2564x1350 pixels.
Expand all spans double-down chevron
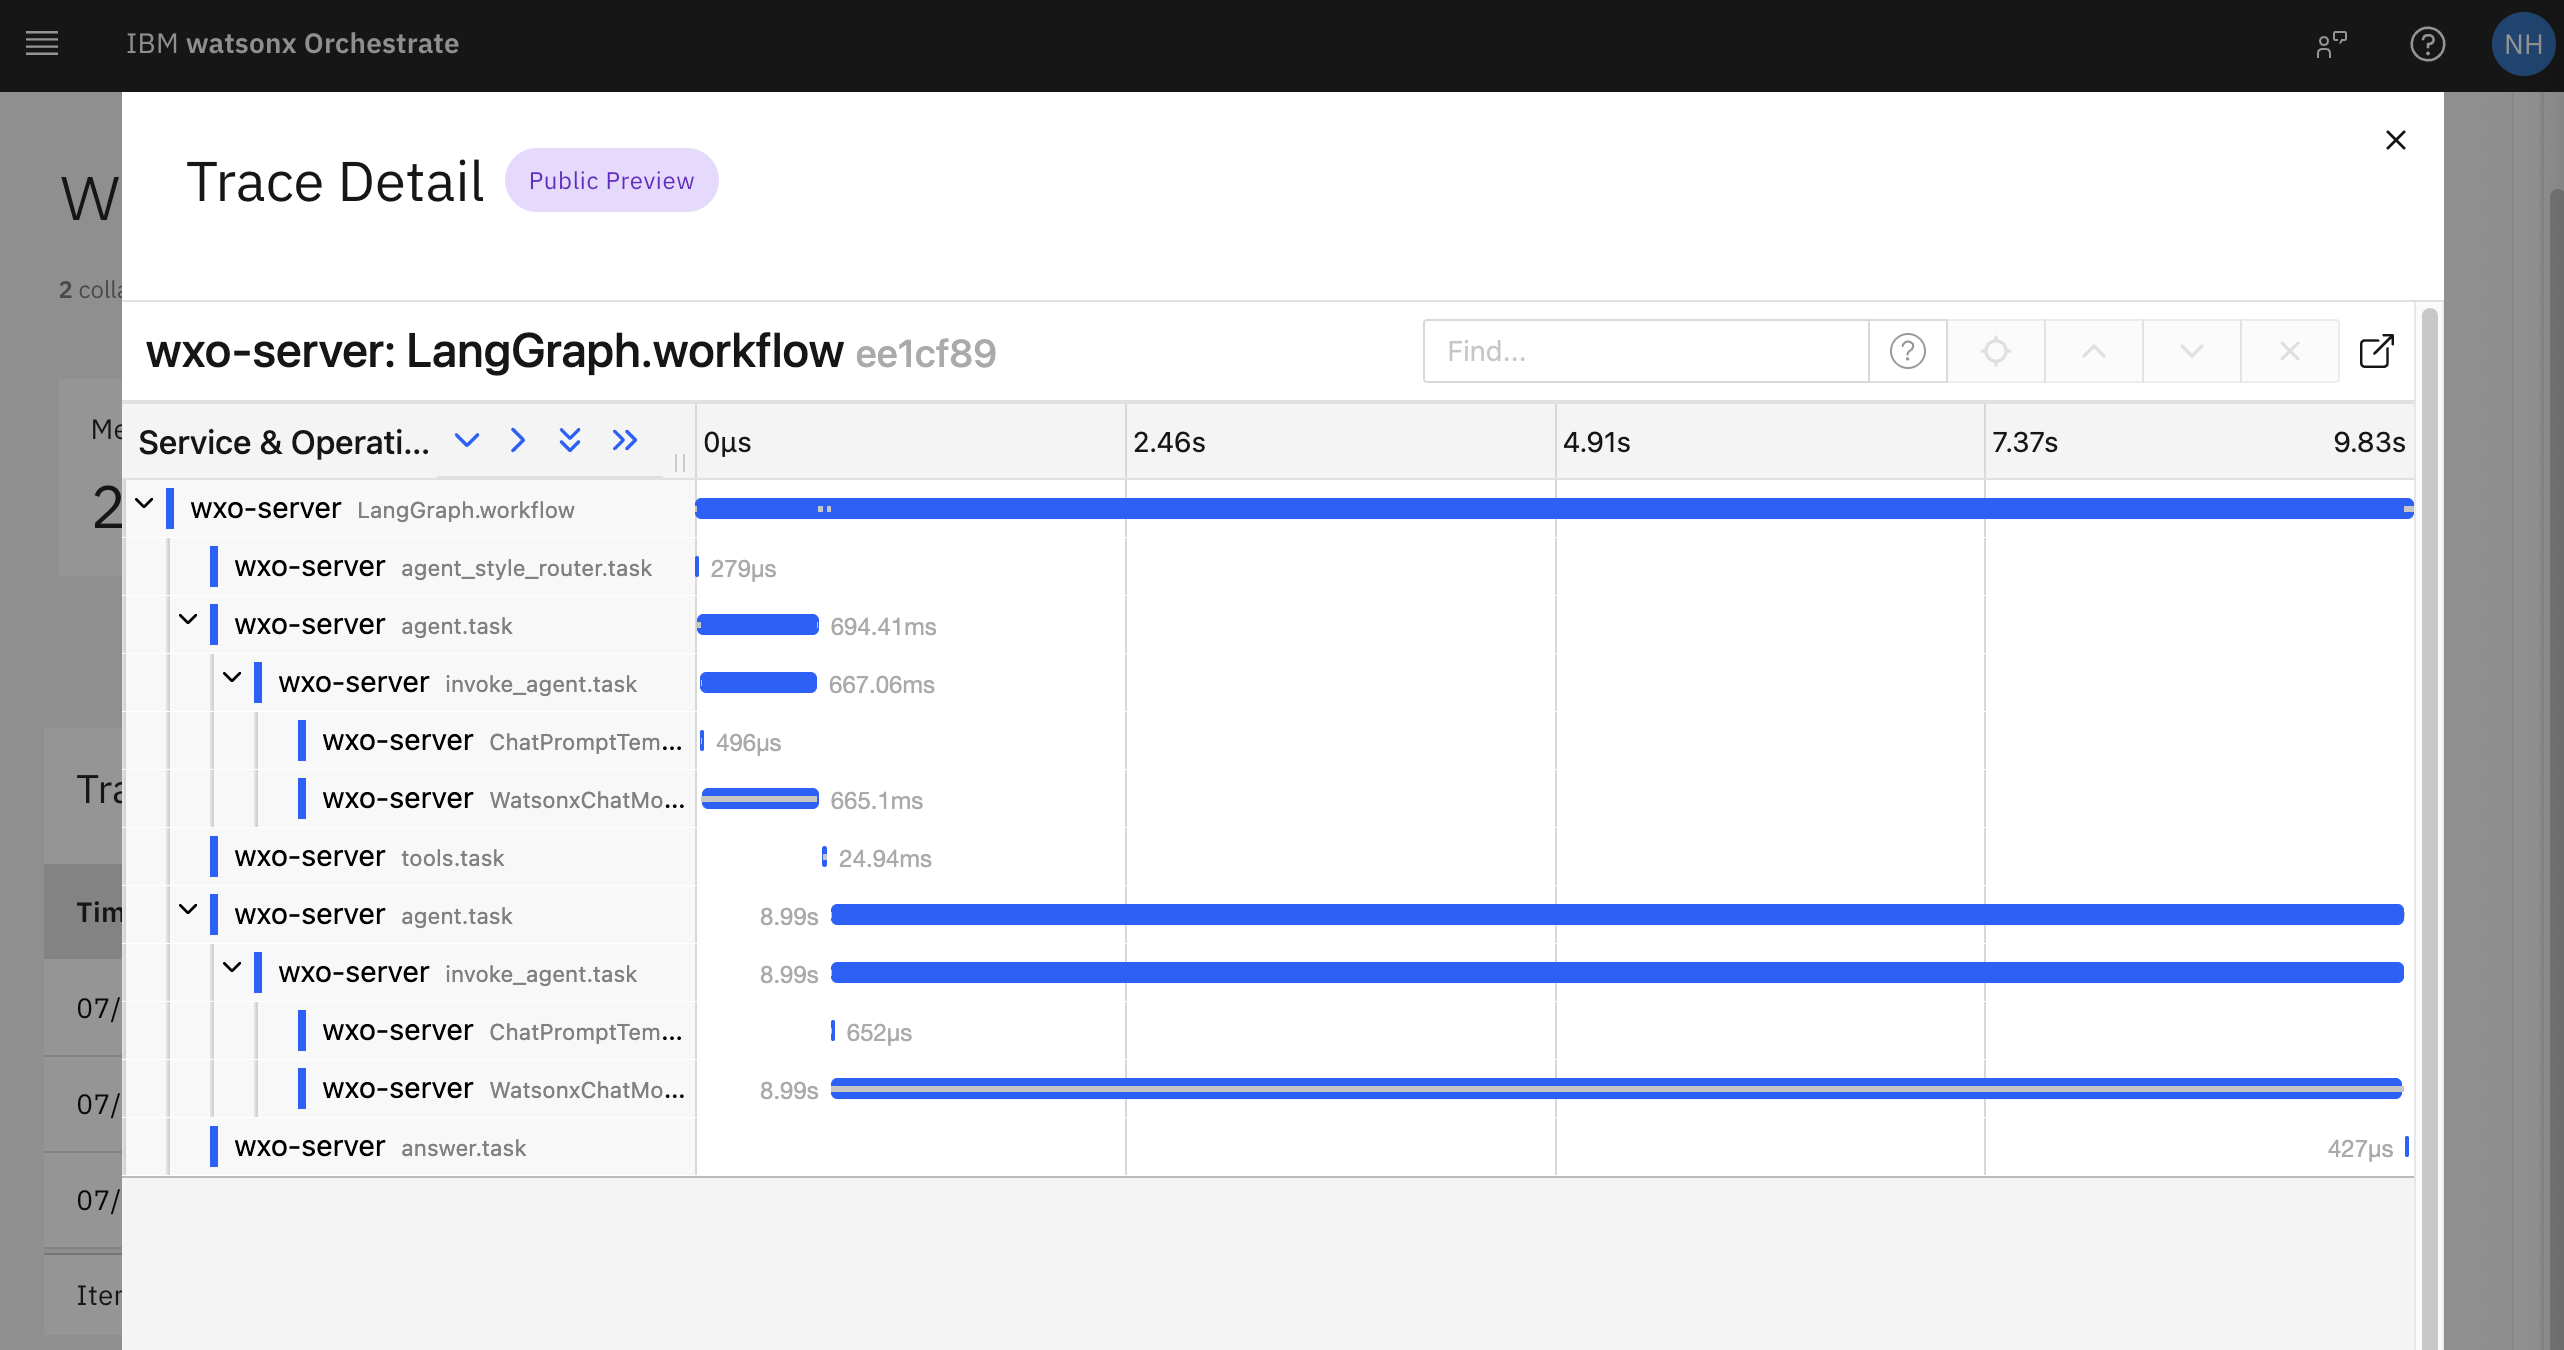(570, 440)
